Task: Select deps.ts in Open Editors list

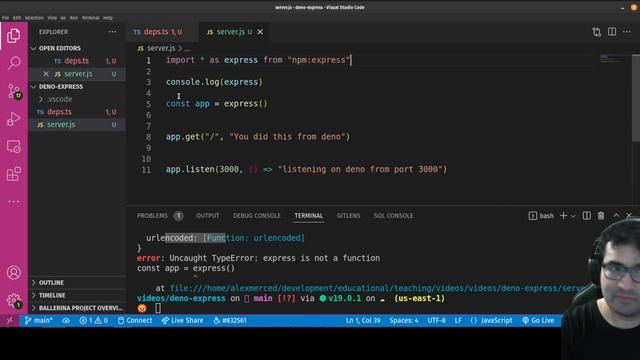Action: 77,61
